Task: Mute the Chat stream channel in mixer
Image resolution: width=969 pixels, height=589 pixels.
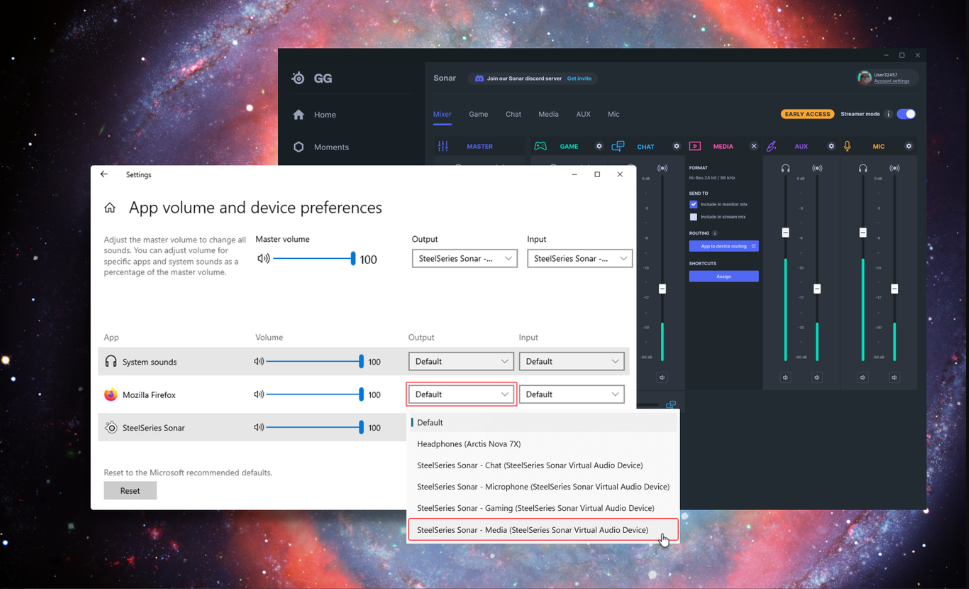Action: click(x=662, y=378)
